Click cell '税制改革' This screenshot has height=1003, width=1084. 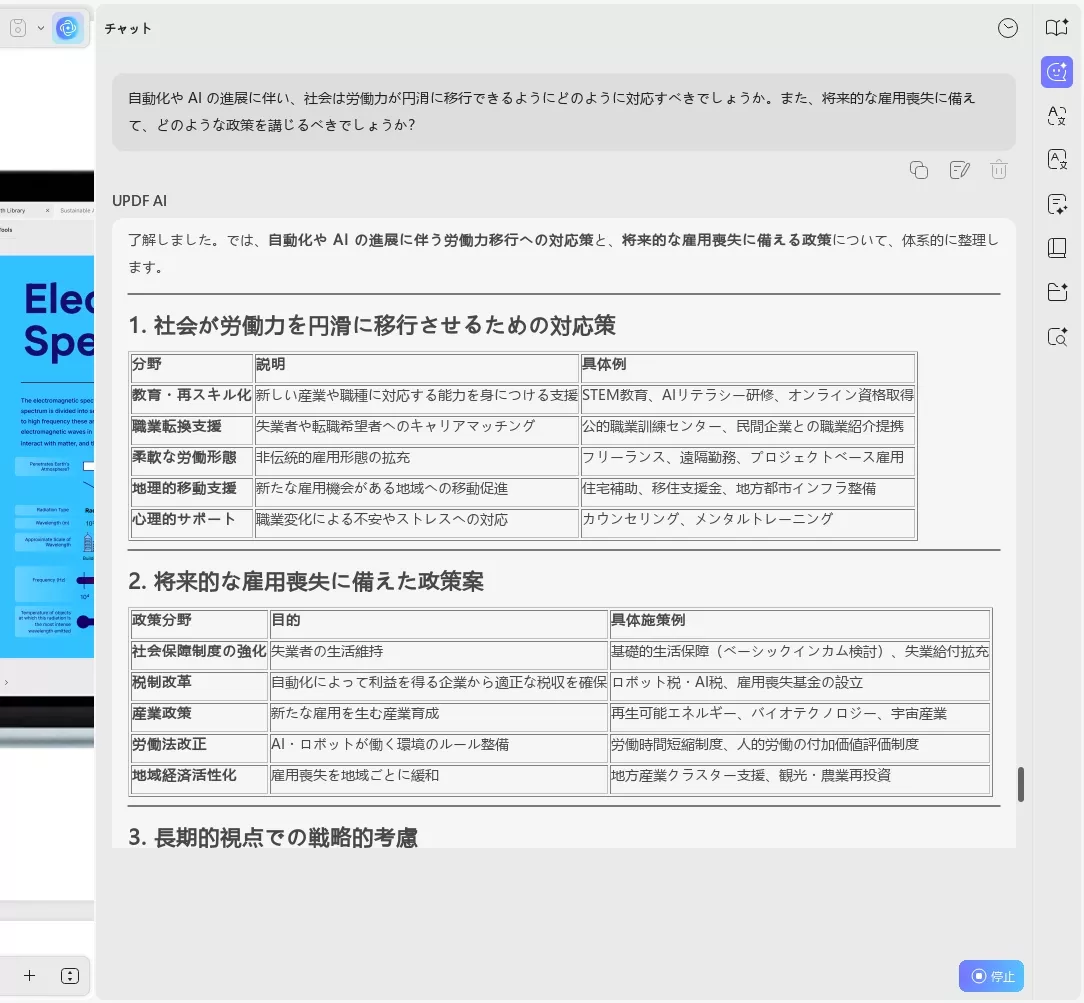199,685
